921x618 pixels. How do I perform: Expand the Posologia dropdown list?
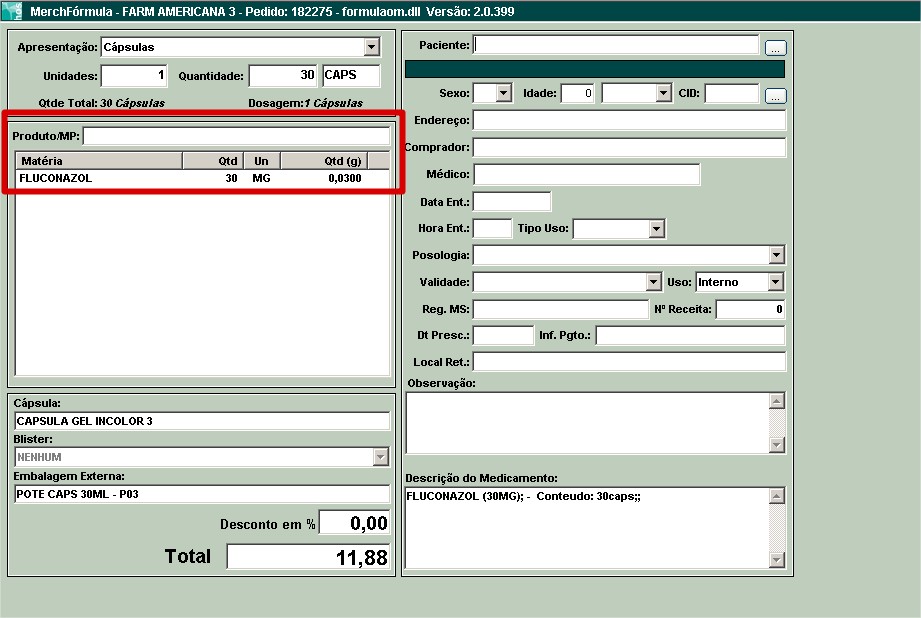[x=776, y=255]
